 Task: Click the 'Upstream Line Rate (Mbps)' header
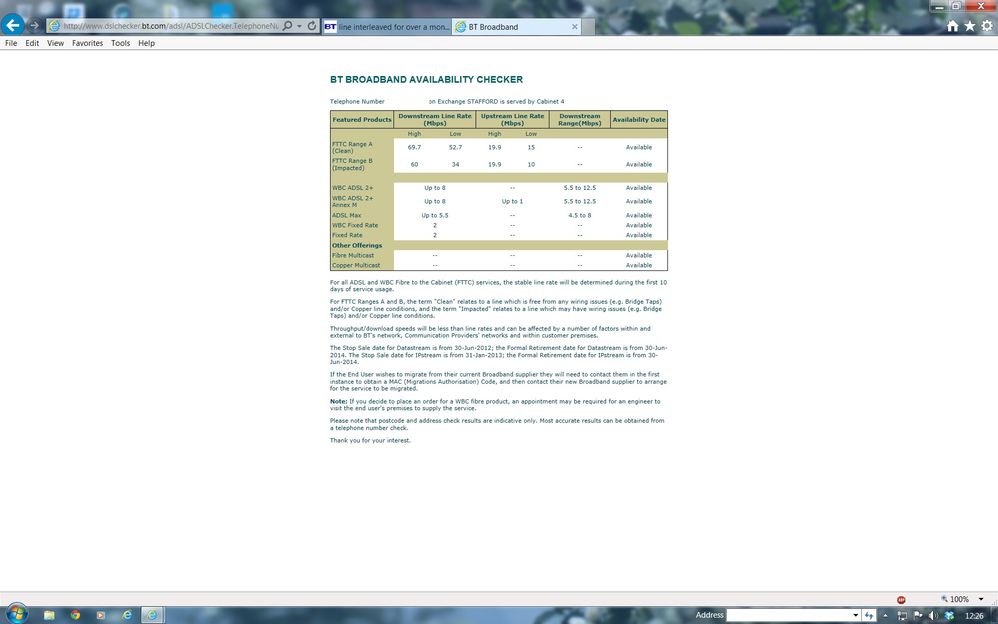click(x=512, y=120)
